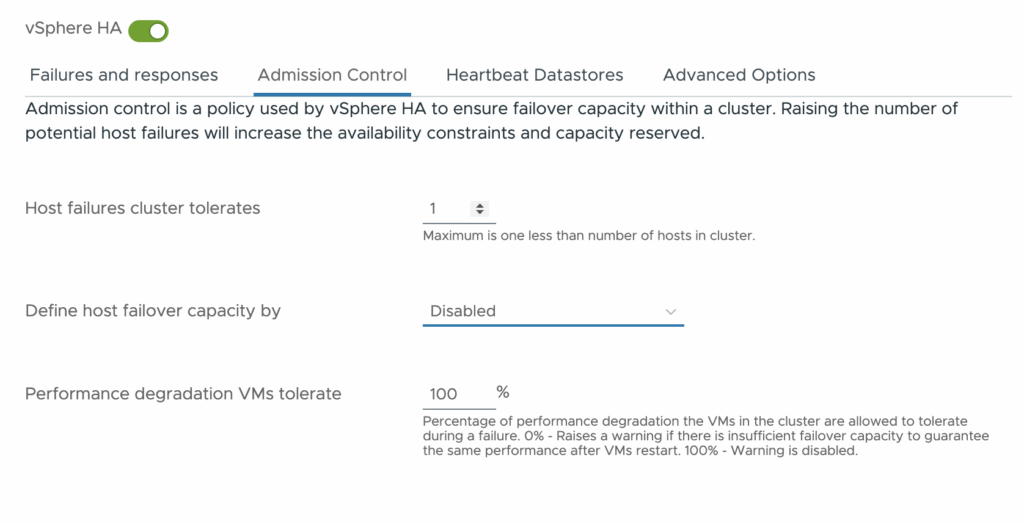Image resolution: width=1024 pixels, height=524 pixels.
Task: Toggle the vSphere HA switch off
Action: 148,30
